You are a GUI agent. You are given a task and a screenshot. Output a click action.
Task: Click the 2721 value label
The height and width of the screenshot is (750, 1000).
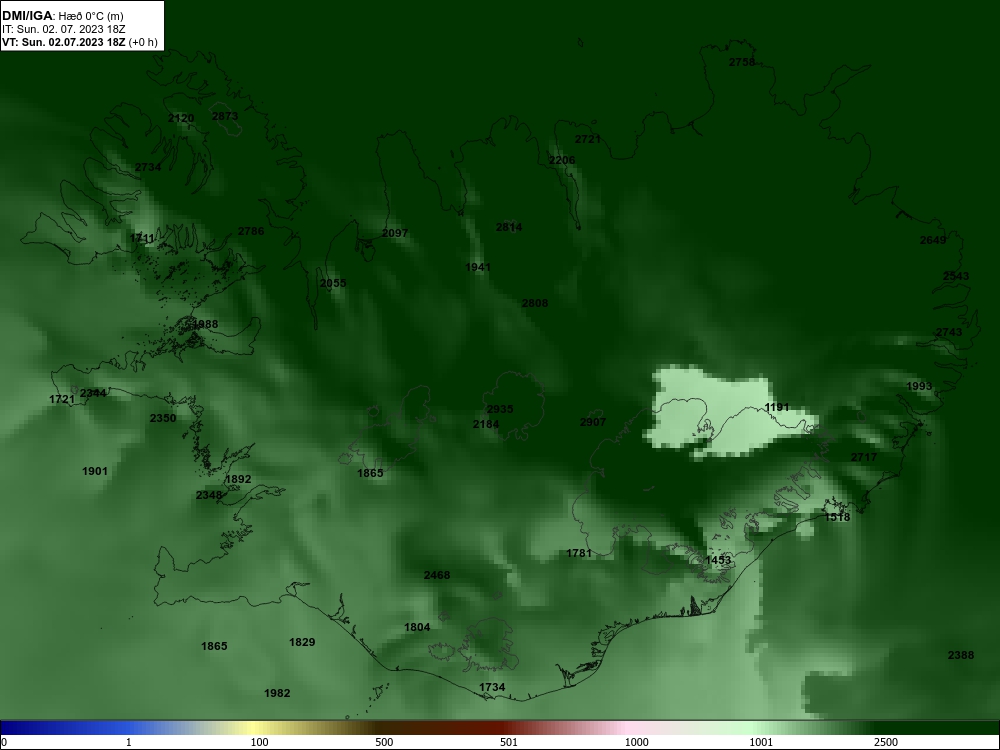[x=588, y=139]
